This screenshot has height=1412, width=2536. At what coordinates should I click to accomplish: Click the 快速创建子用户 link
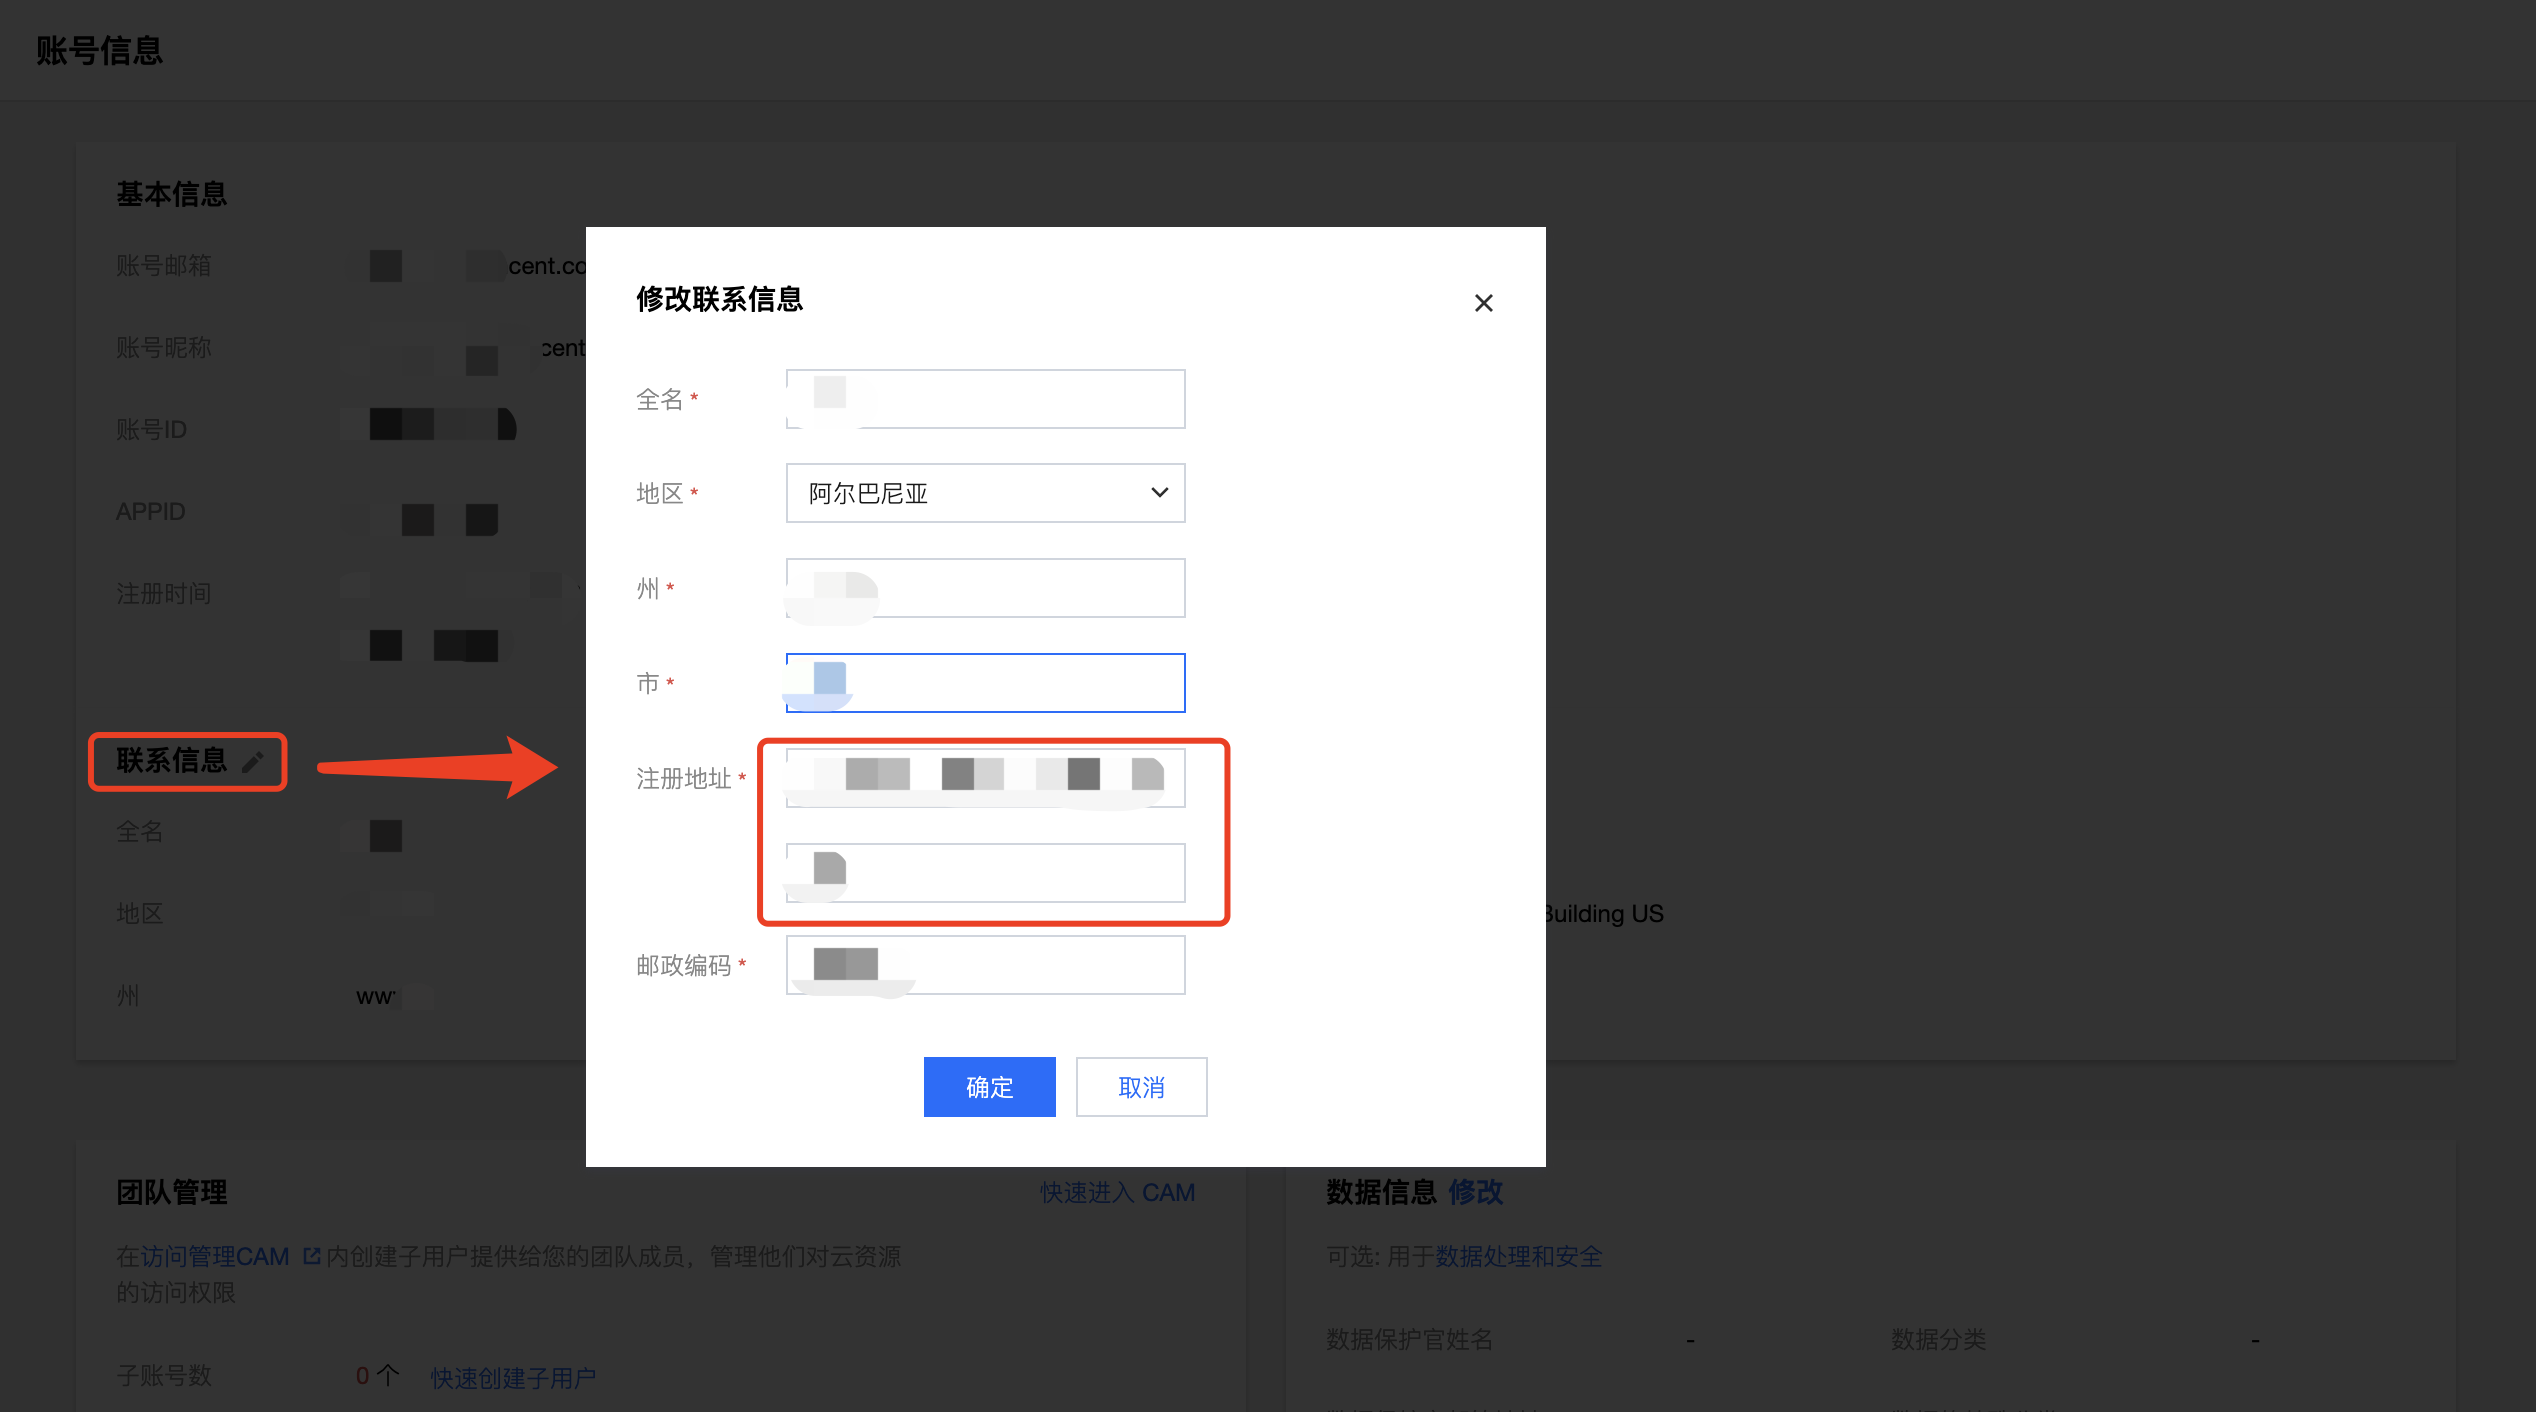point(513,1377)
